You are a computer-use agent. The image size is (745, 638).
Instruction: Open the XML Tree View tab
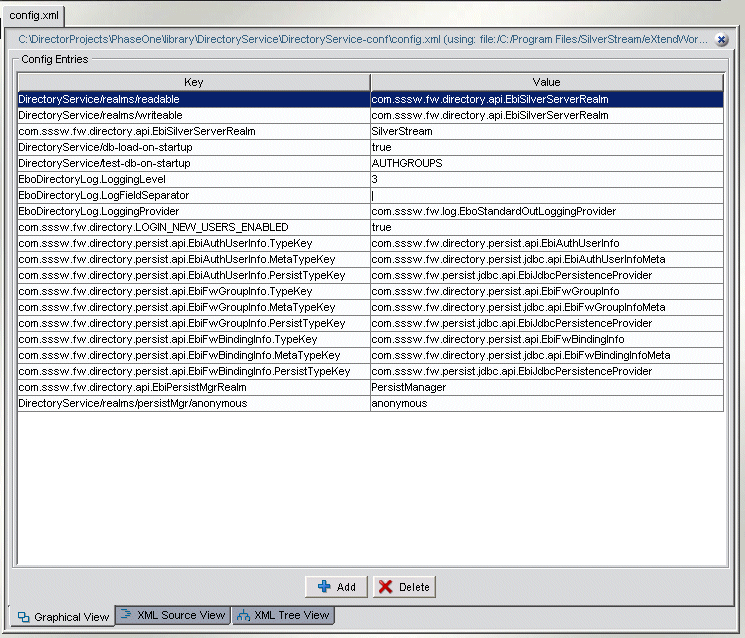click(x=284, y=615)
